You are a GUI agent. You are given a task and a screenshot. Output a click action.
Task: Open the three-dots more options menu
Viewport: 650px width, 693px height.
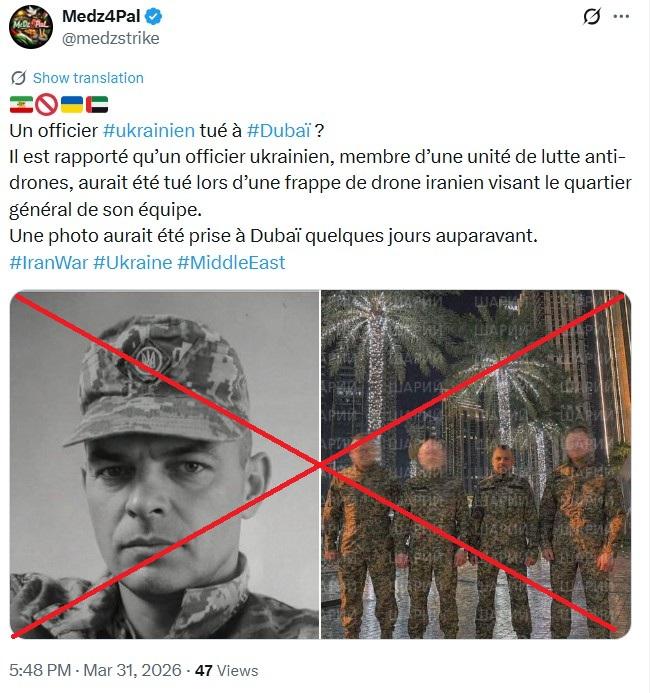pyautogui.click(x=621, y=17)
